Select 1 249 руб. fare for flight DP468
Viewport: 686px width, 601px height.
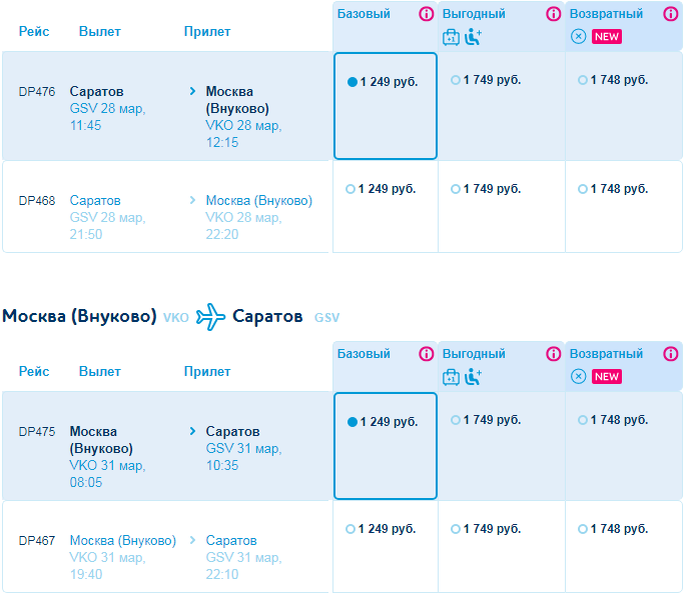381,189
